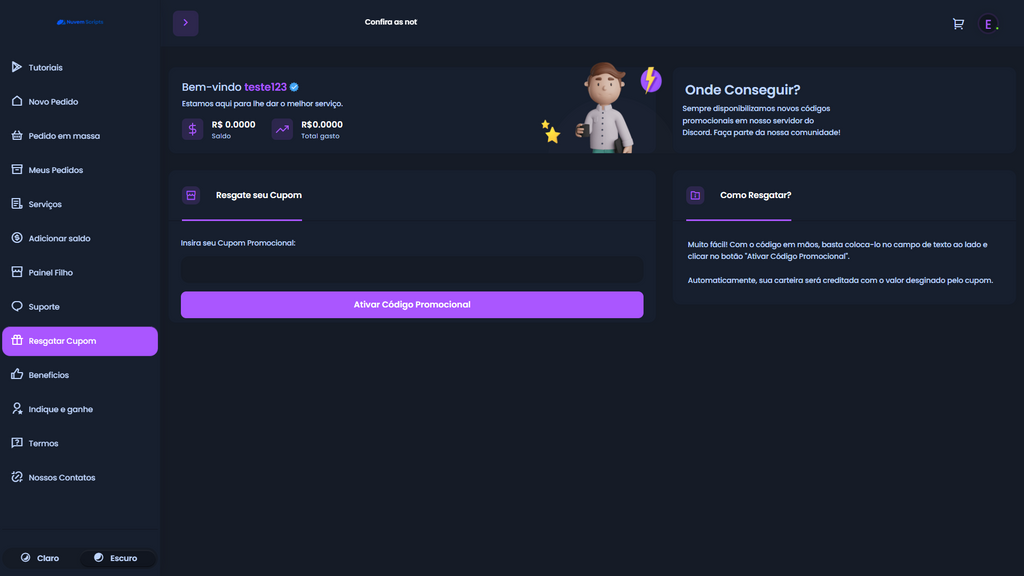Open Painel Filho menu item

point(50,273)
